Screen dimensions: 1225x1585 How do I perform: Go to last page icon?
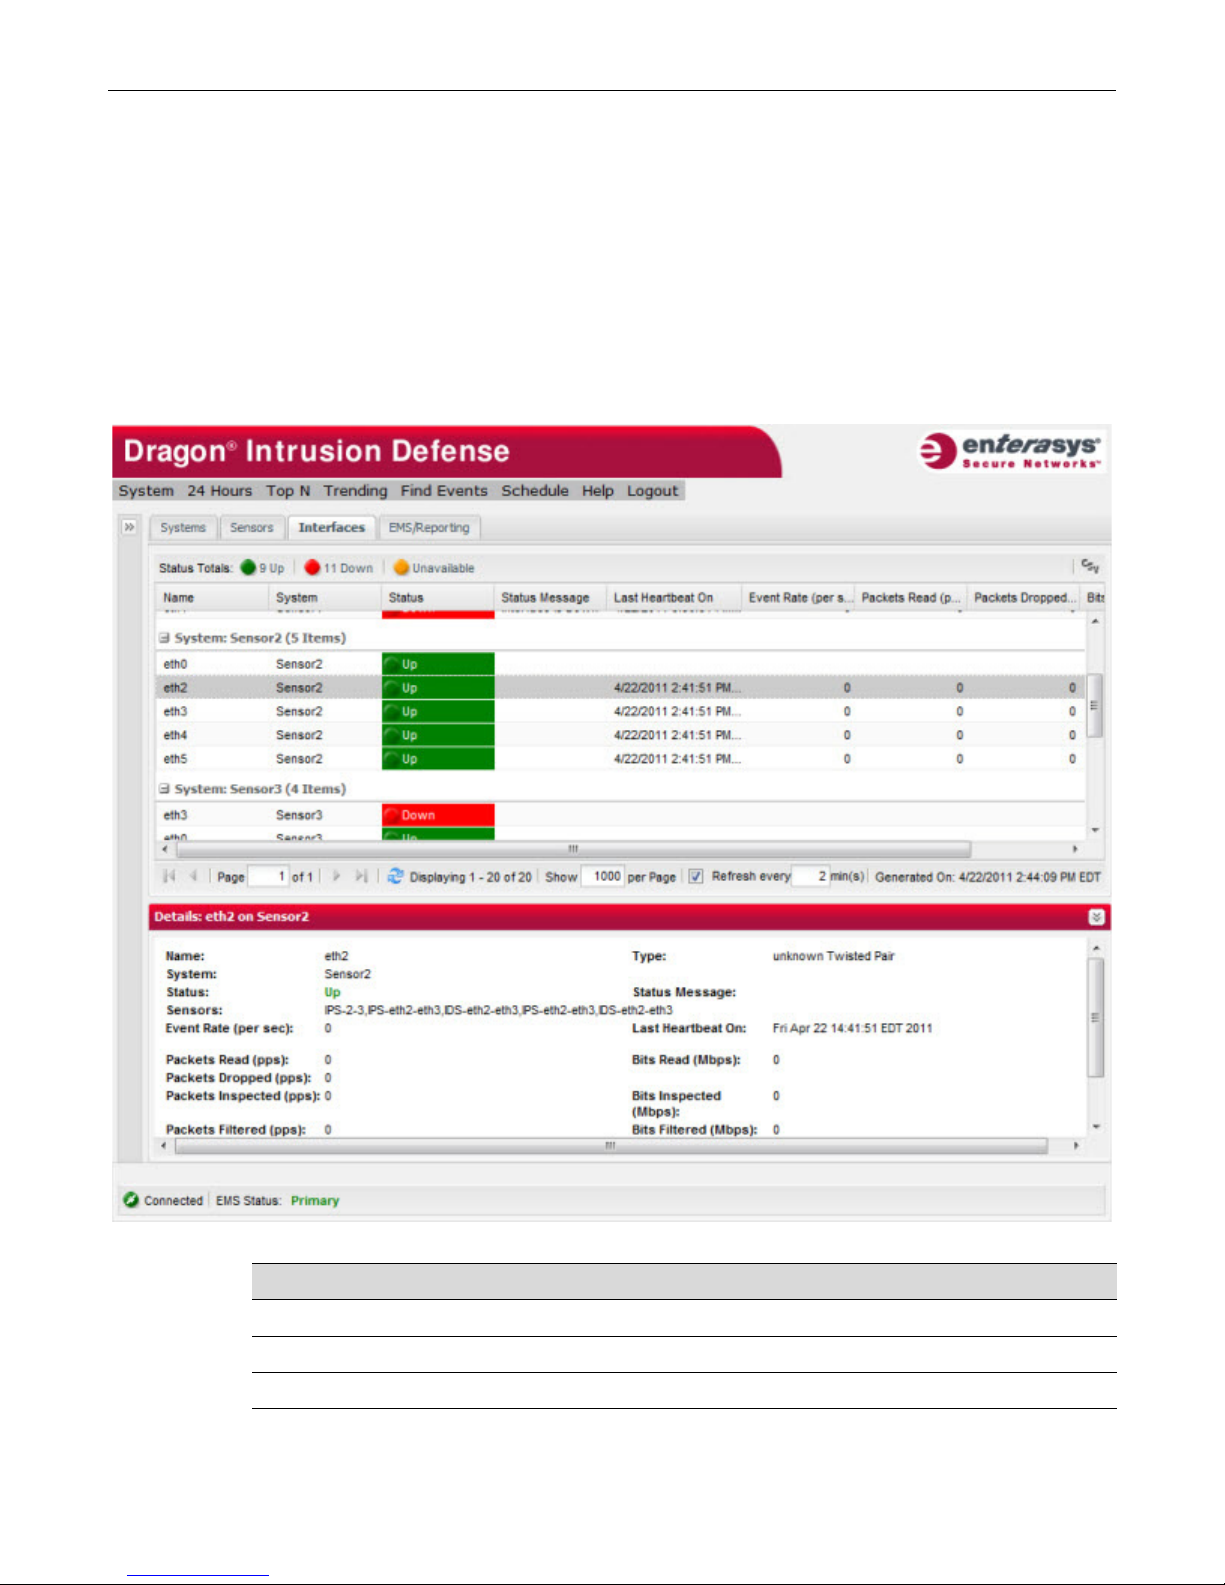point(361,876)
